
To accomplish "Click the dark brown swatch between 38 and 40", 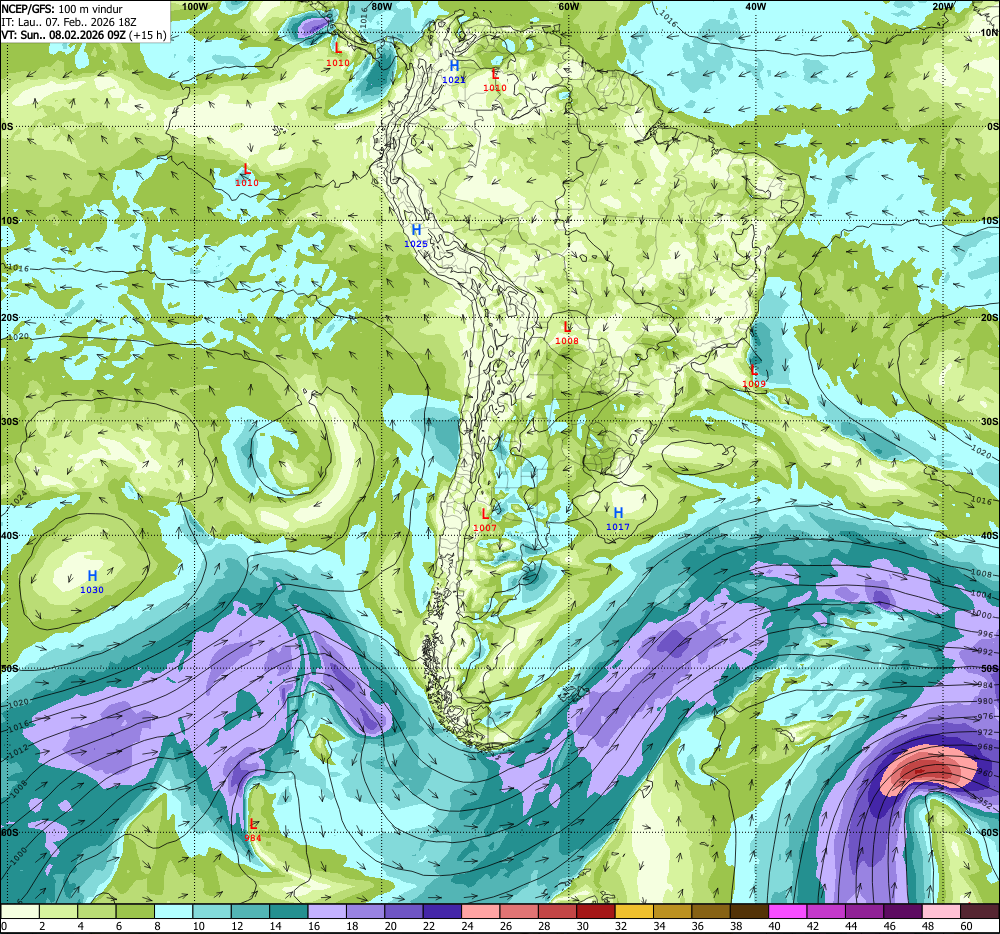I will [749, 912].
